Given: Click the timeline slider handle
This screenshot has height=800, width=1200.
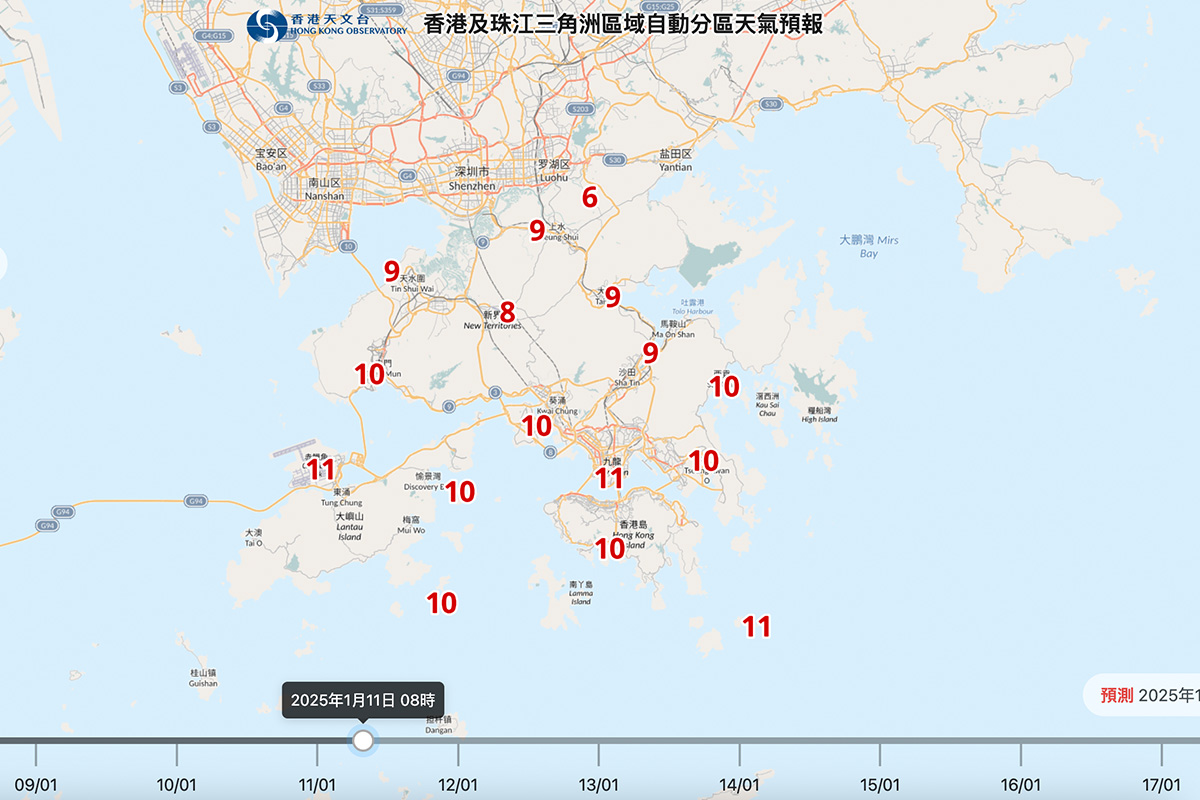Looking at the screenshot, I should point(363,740).
